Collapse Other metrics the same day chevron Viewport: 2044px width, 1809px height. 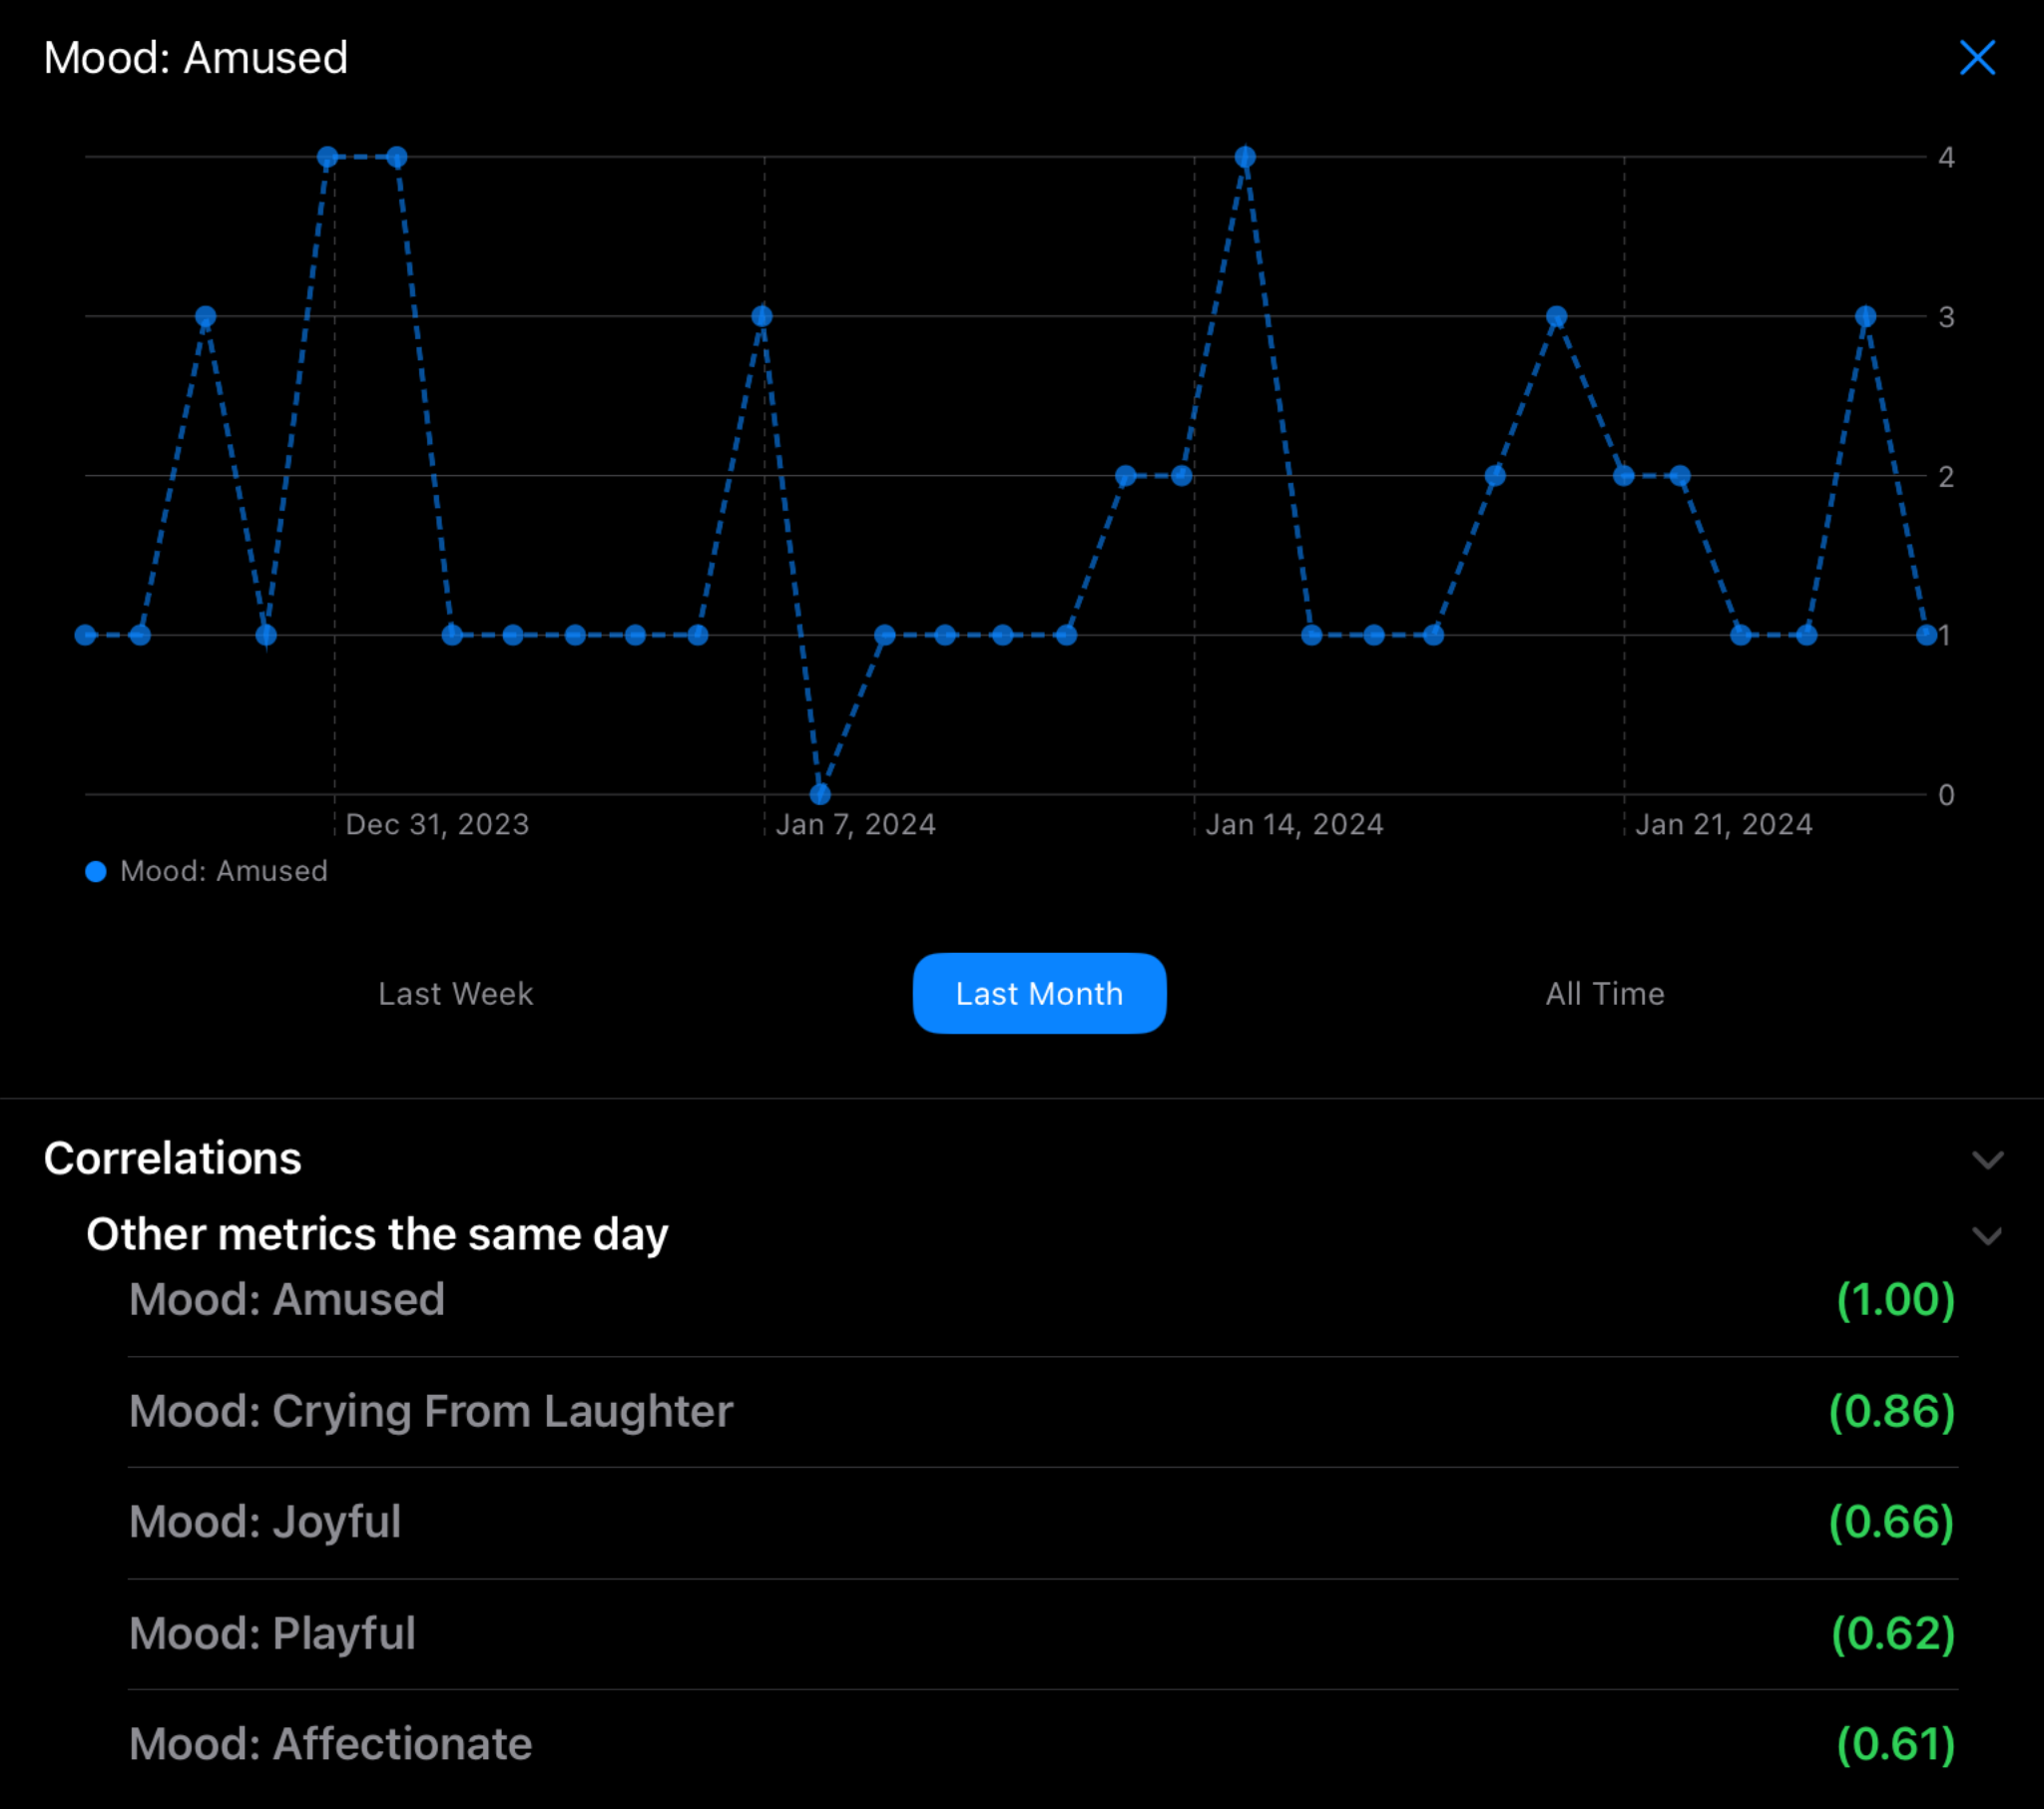(x=1986, y=1236)
